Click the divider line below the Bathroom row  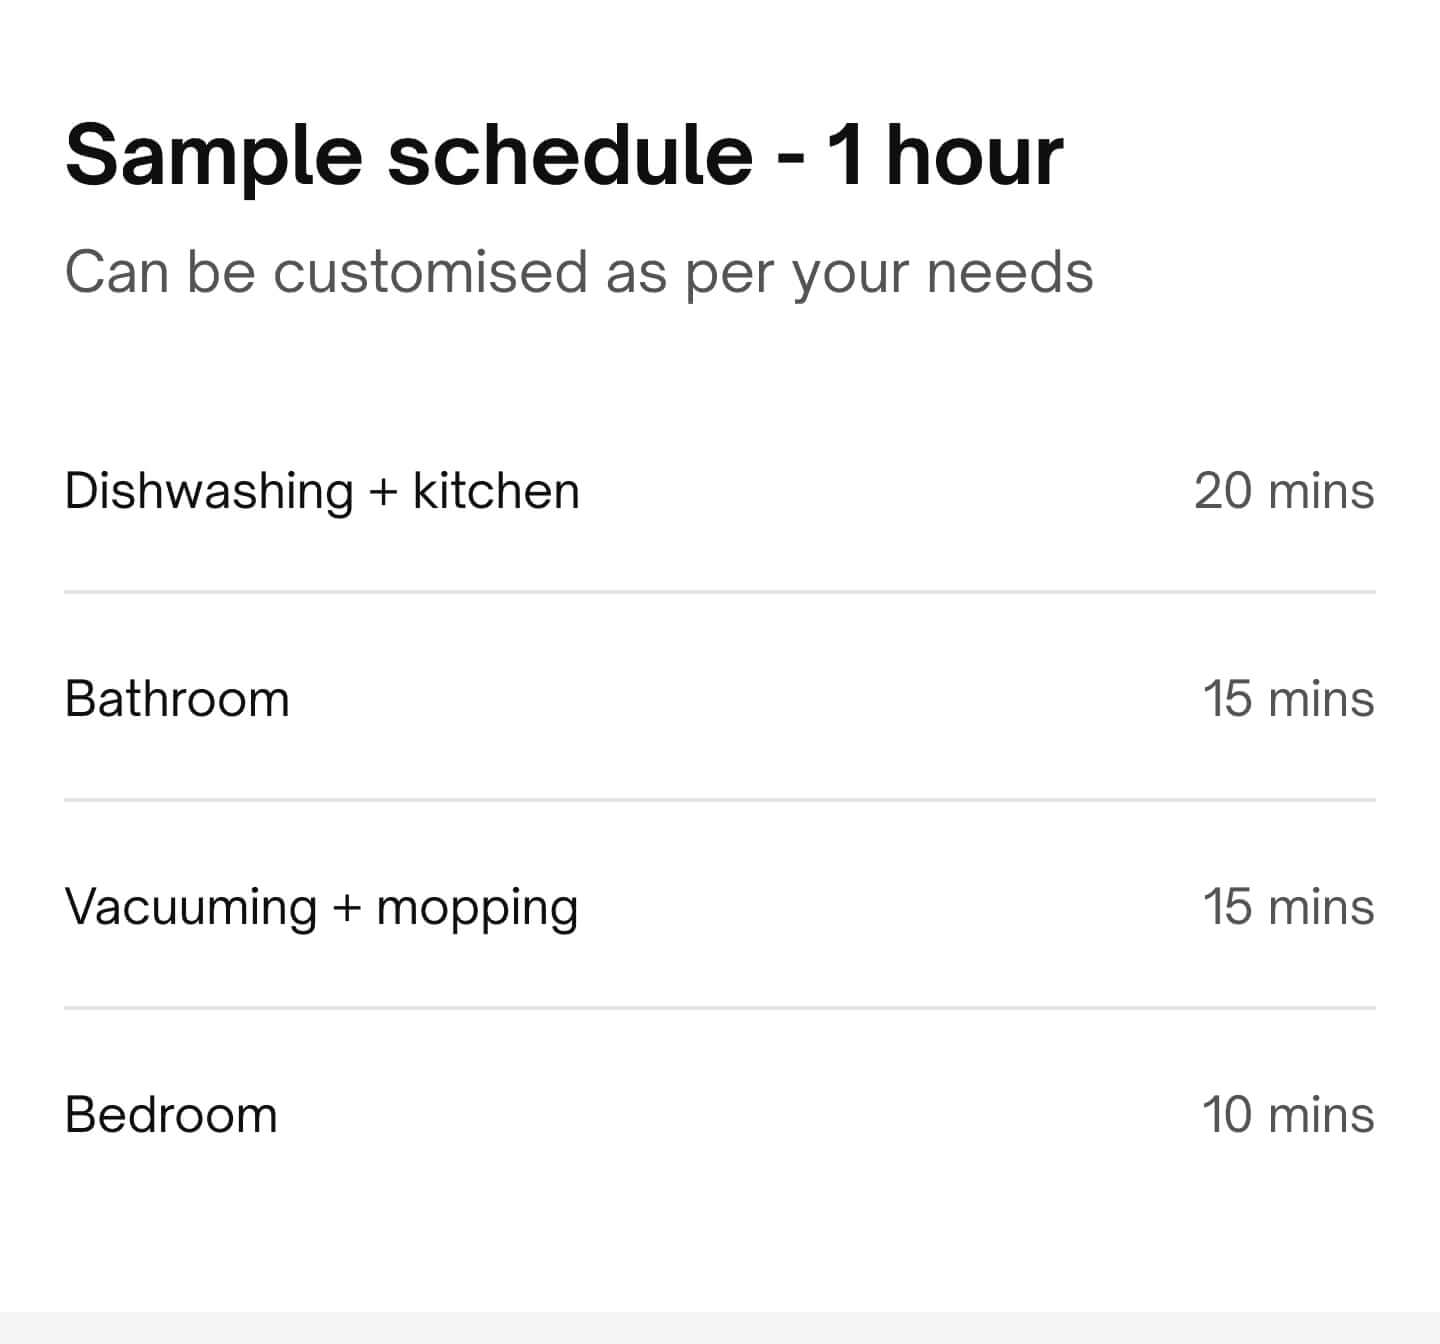coord(720,800)
